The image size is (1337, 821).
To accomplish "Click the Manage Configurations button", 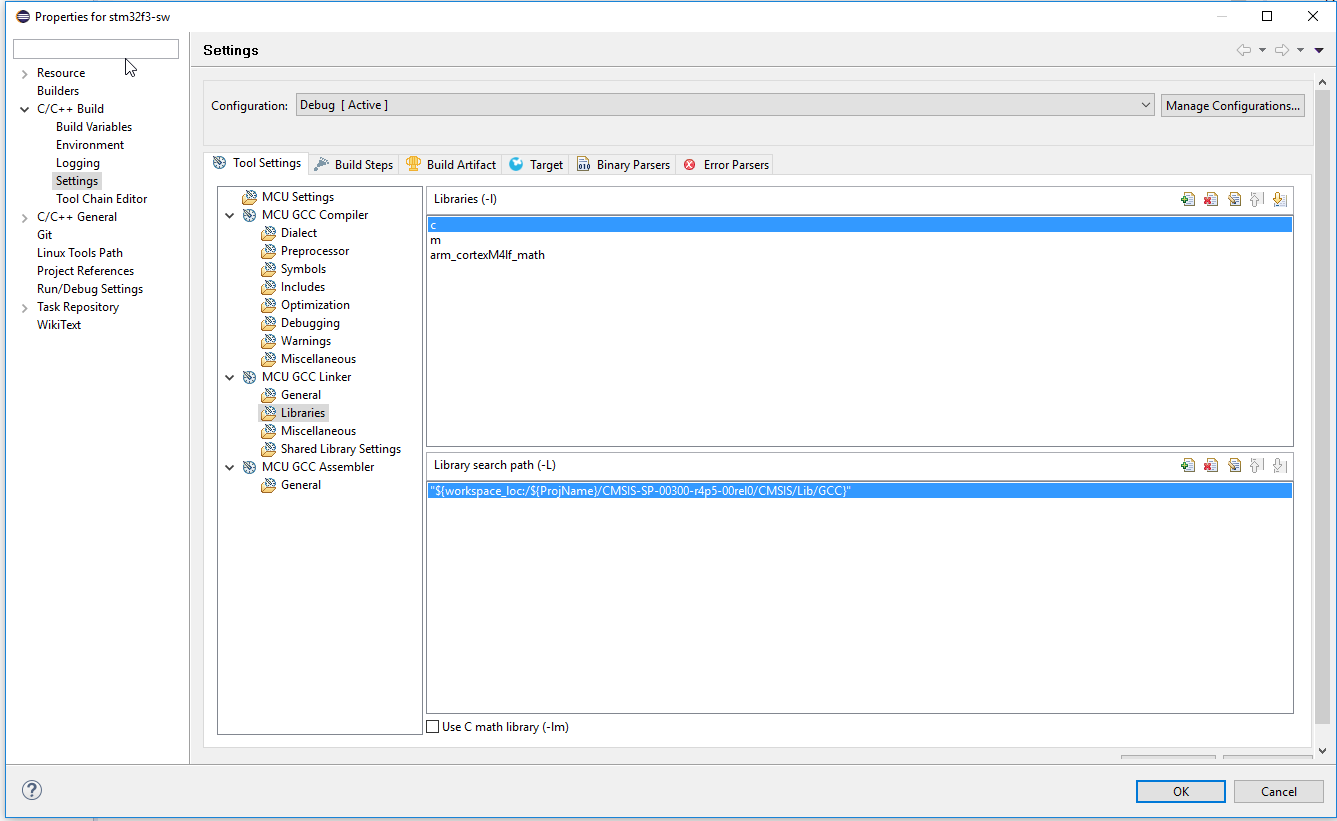I will [x=1232, y=105].
